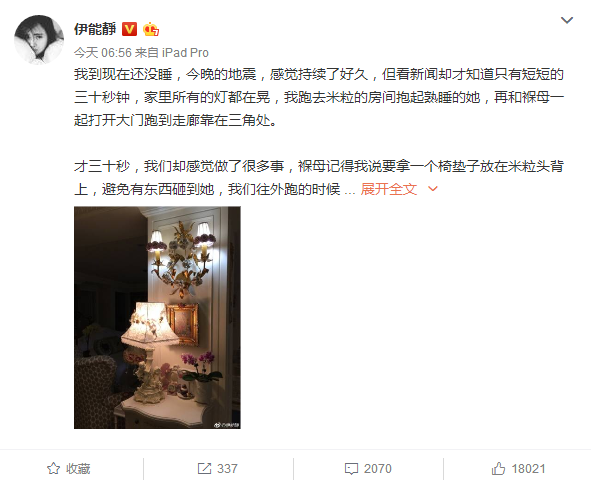Open the post timestamp 今天 06:56
Image resolution: width=591 pixels, height=484 pixels.
[x=103, y=53]
